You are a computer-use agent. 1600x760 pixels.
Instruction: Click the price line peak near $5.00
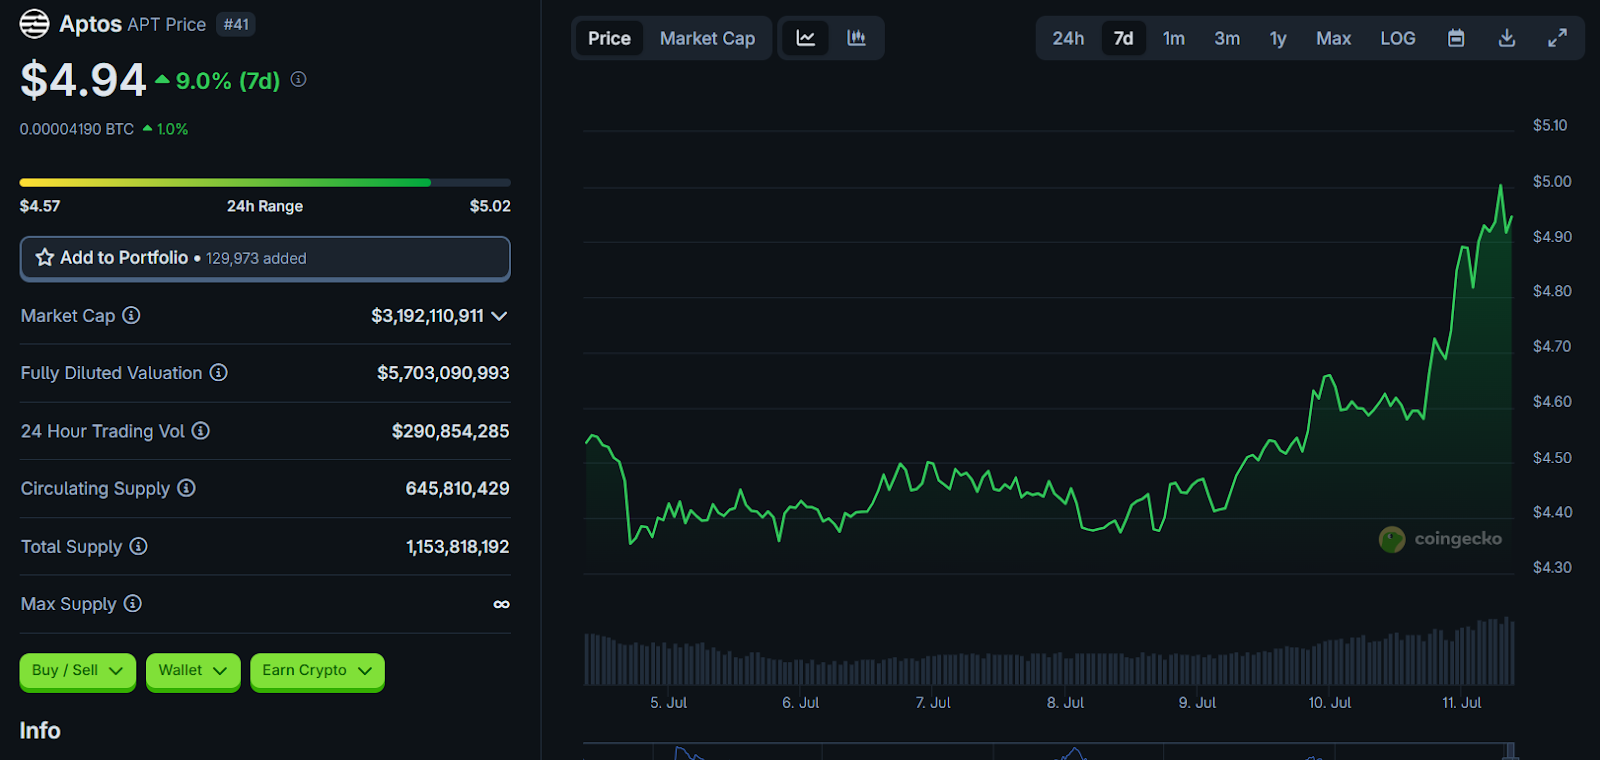click(1500, 187)
